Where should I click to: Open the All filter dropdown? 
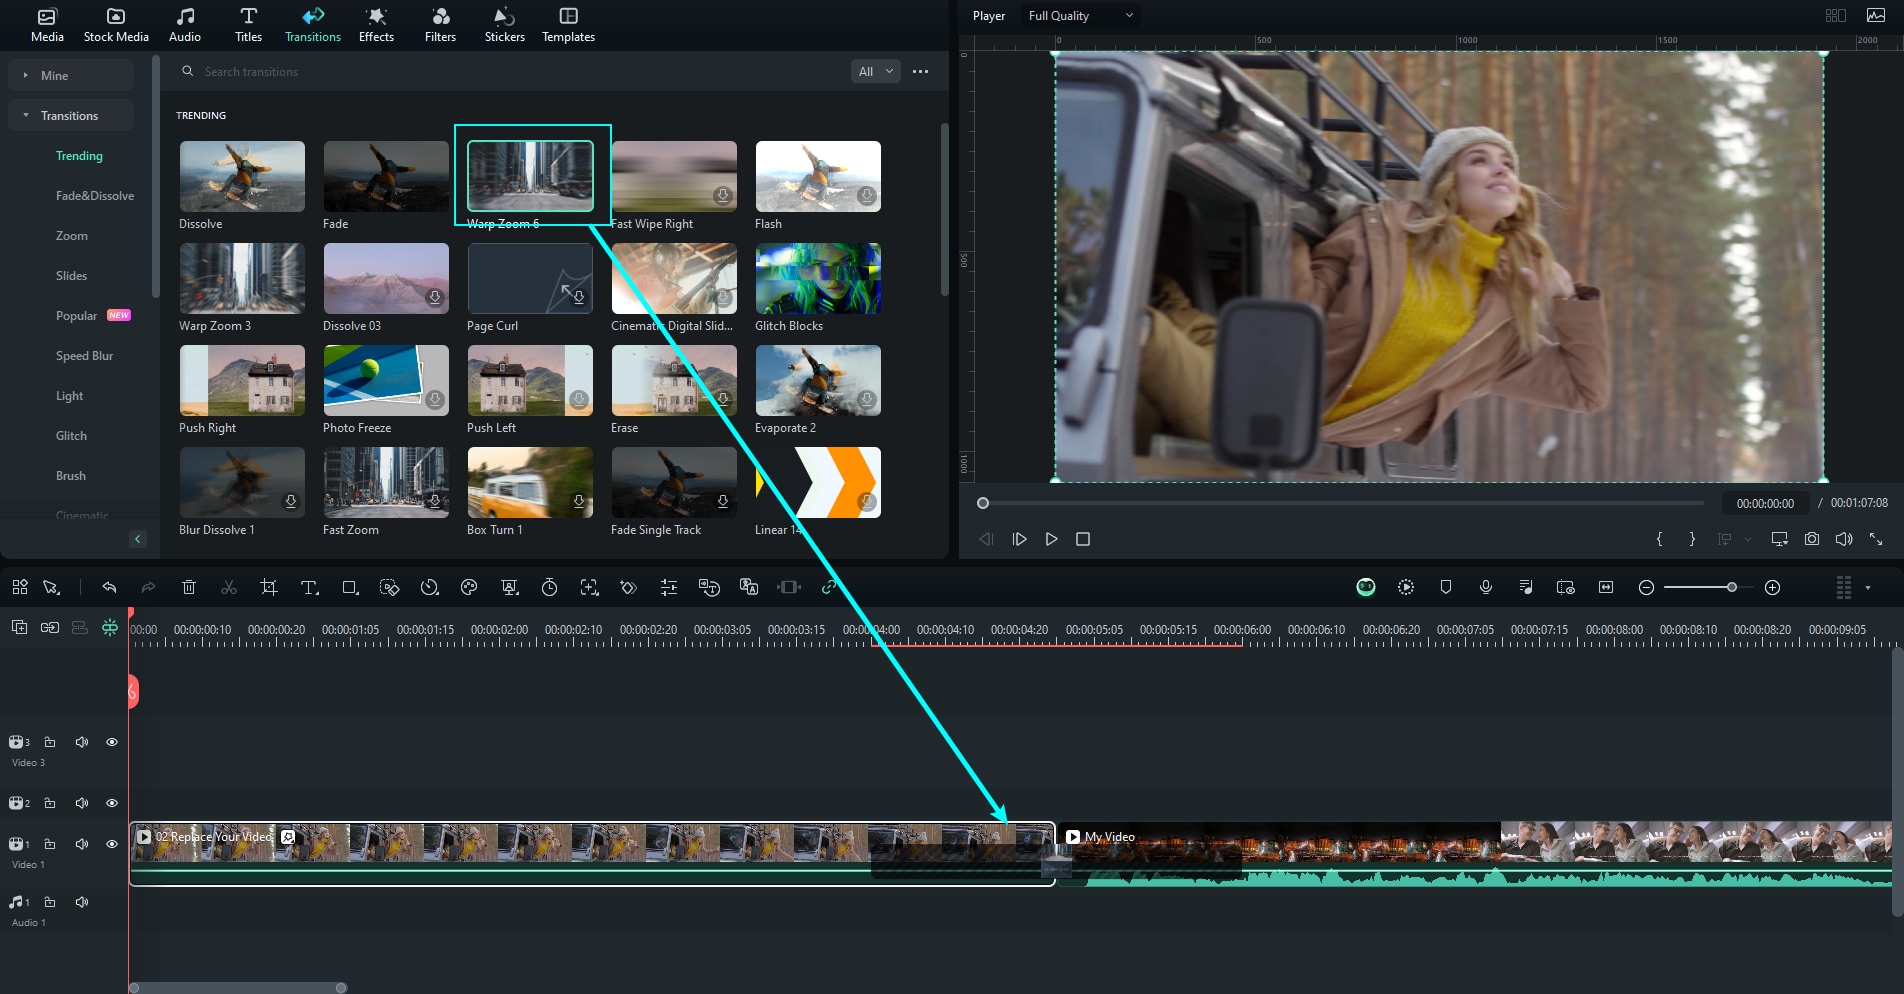pos(875,71)
